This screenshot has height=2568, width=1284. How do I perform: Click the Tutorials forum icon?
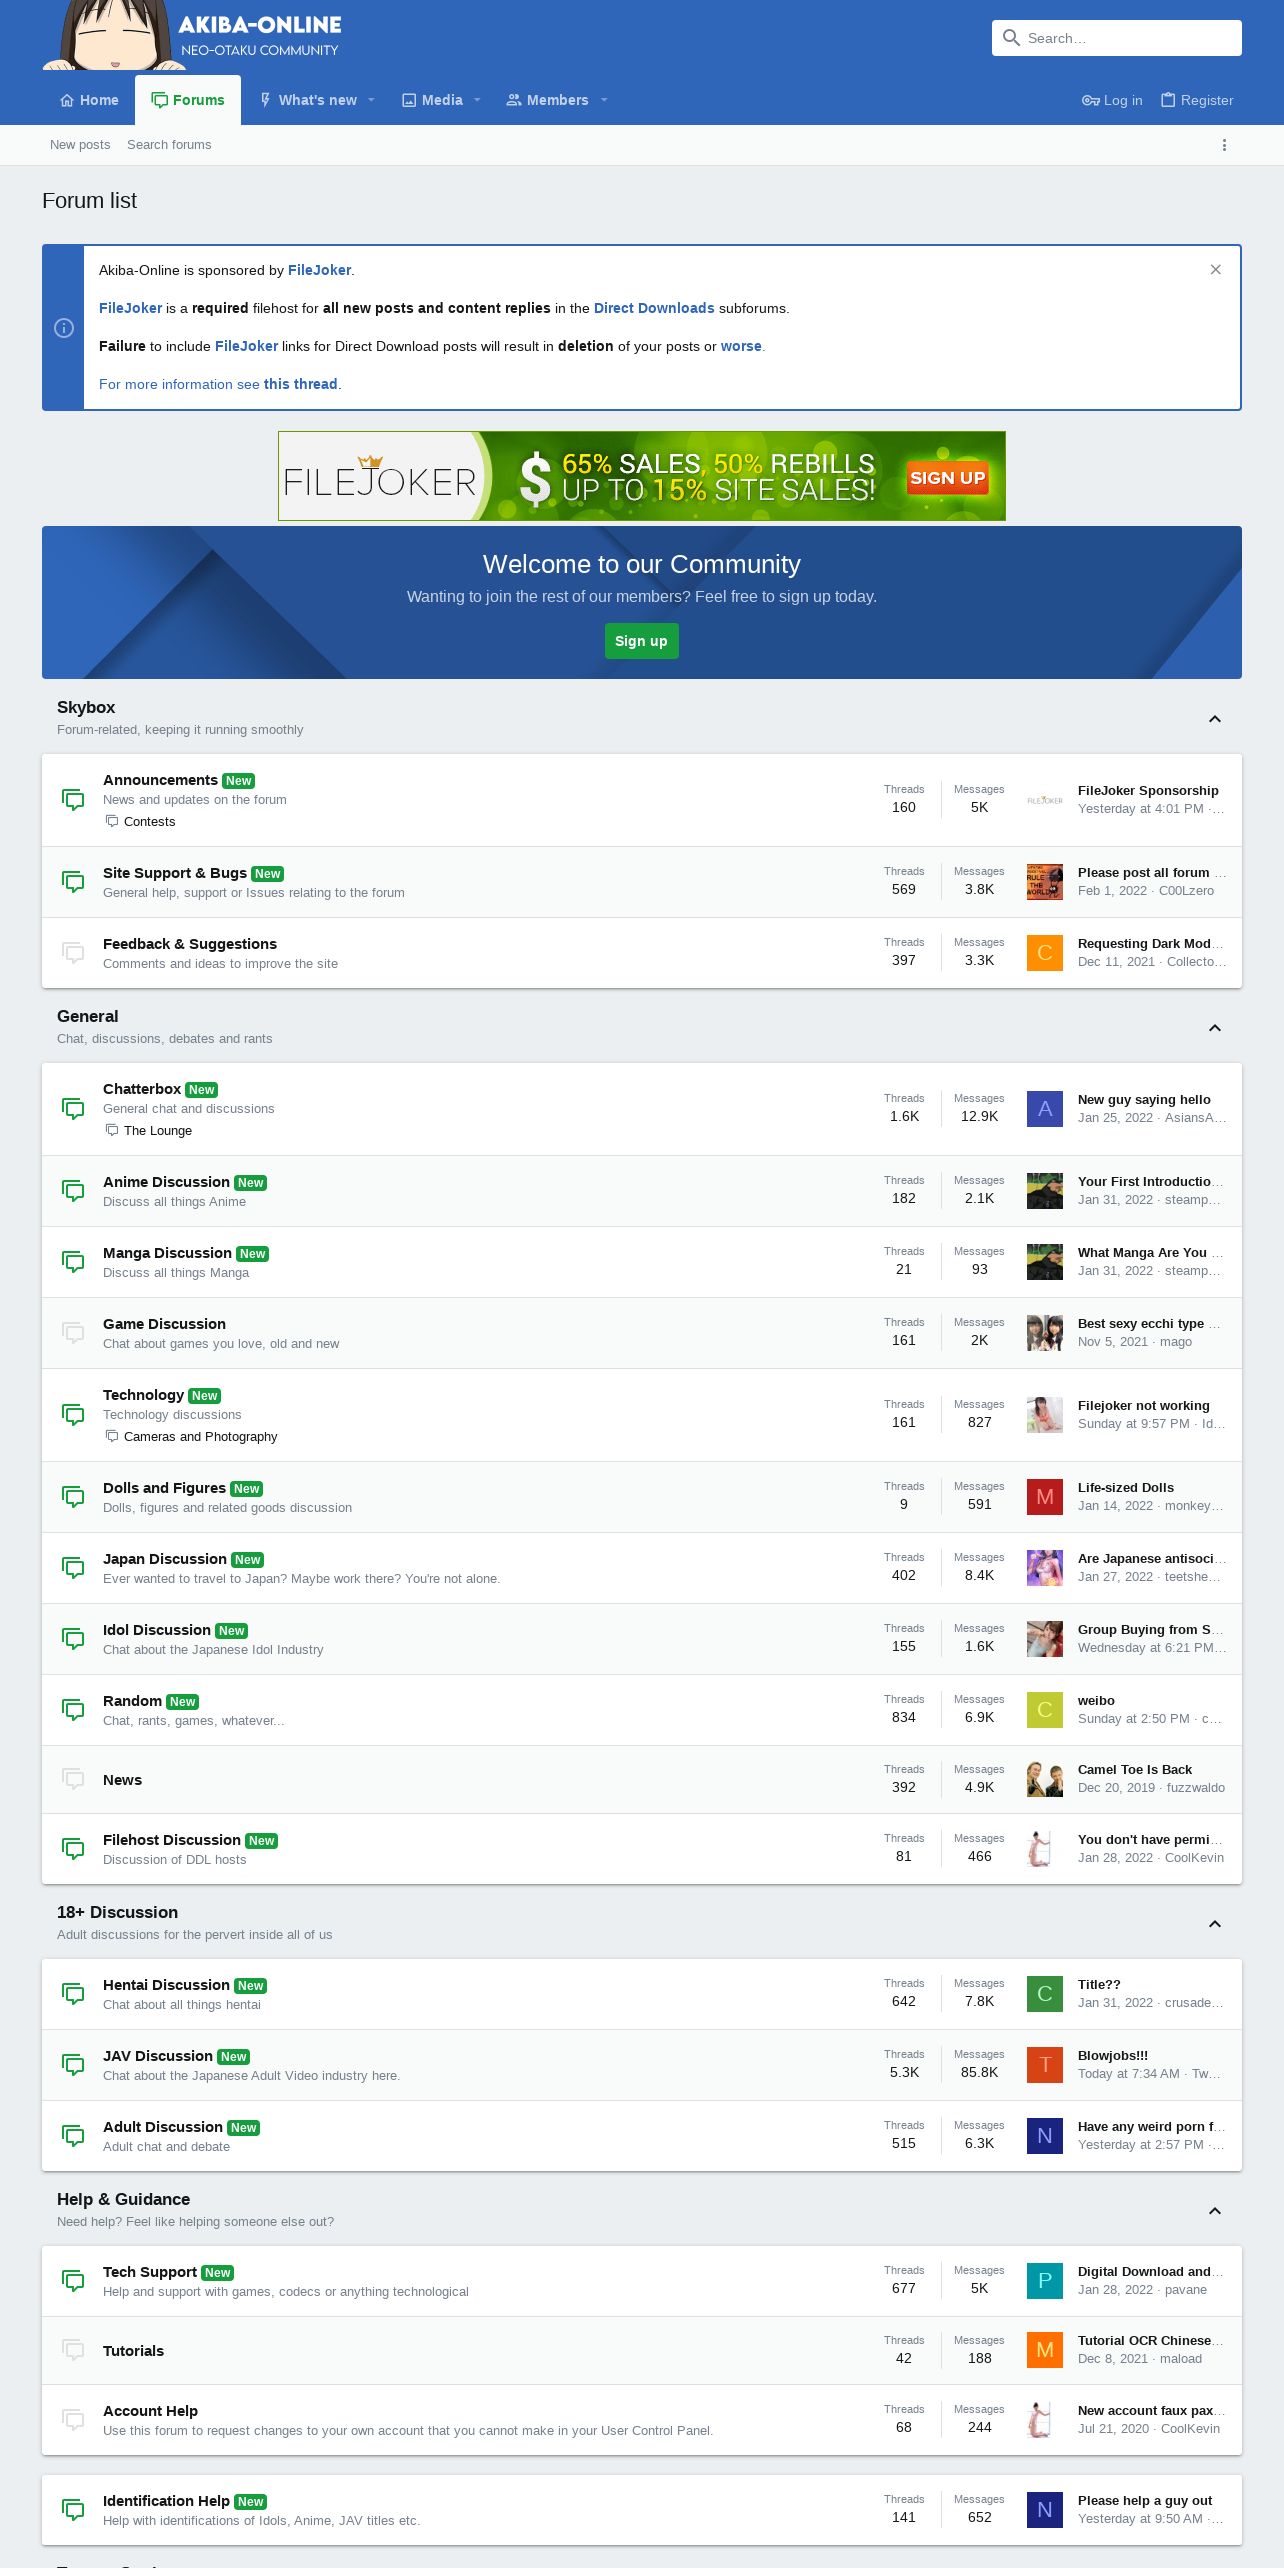click(73, 2350)
